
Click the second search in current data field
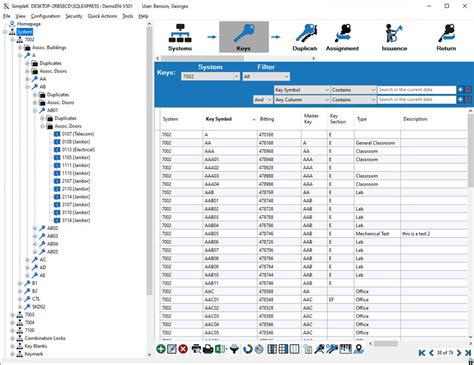[417, 99]
